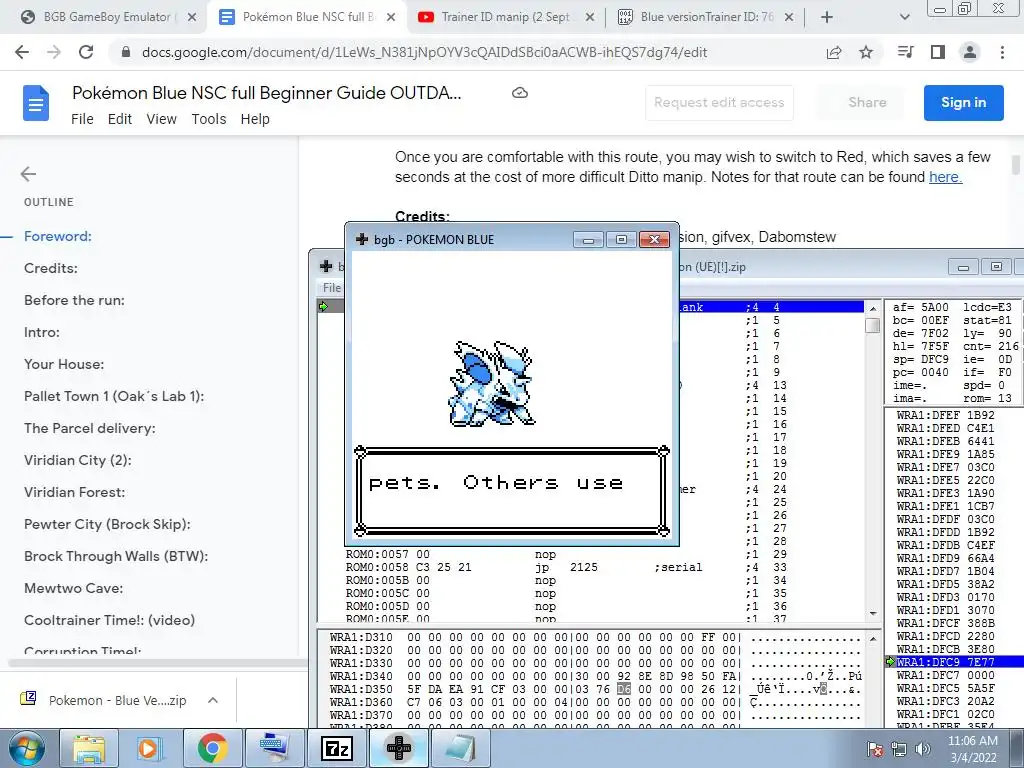Expand download options chevron for the zip file
Screen dimensions: 1024x768
point(213,700)
